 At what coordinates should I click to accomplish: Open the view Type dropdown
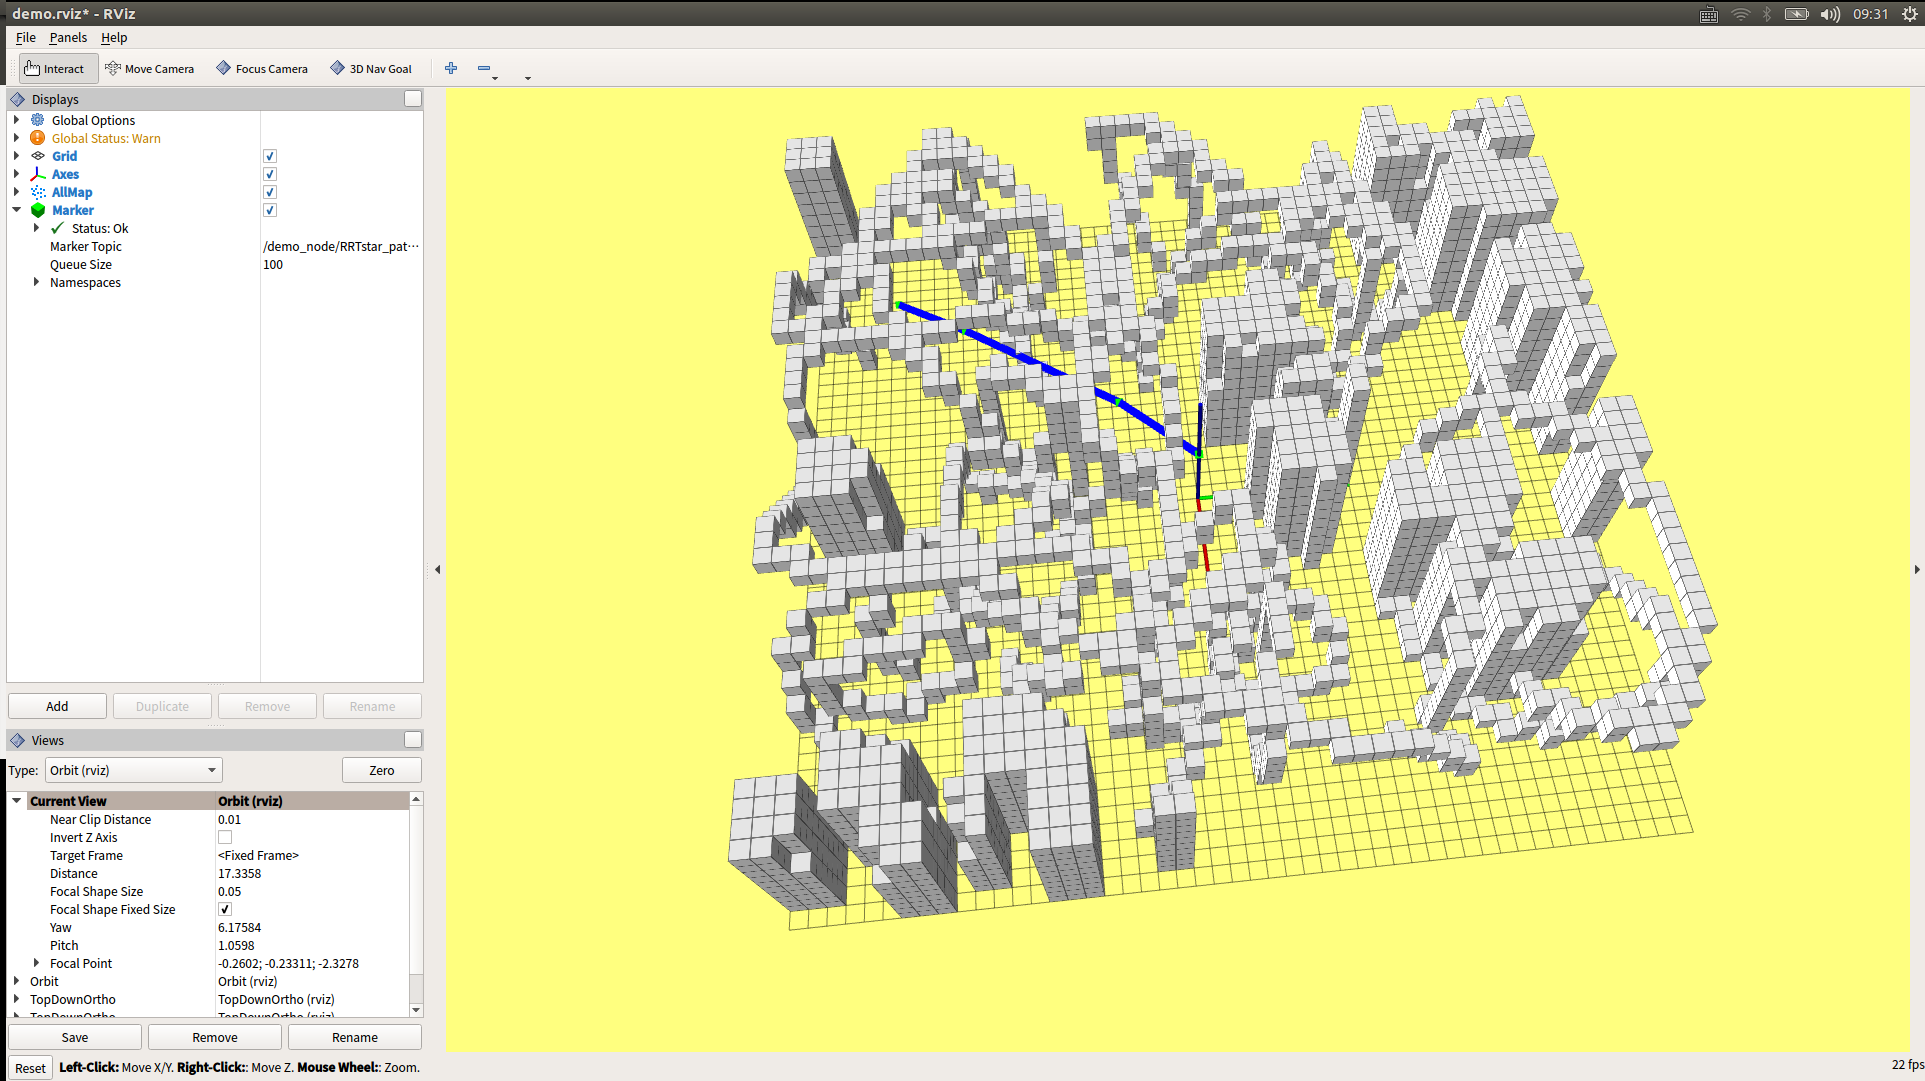133,770
